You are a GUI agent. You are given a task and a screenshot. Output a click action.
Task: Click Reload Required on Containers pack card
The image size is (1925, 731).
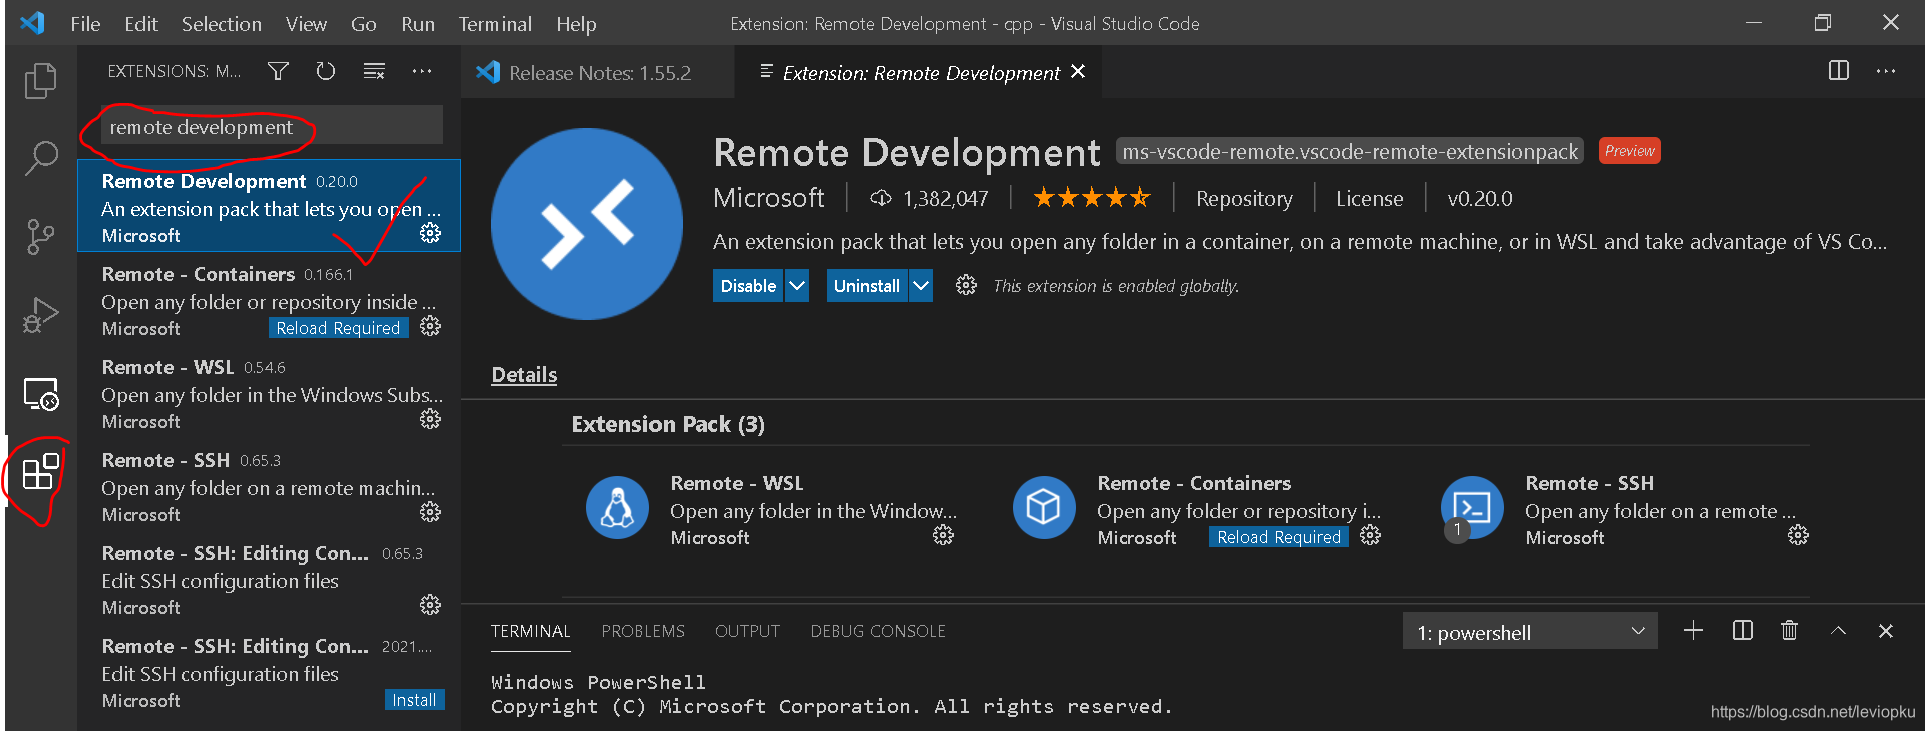click(1279, 537)
